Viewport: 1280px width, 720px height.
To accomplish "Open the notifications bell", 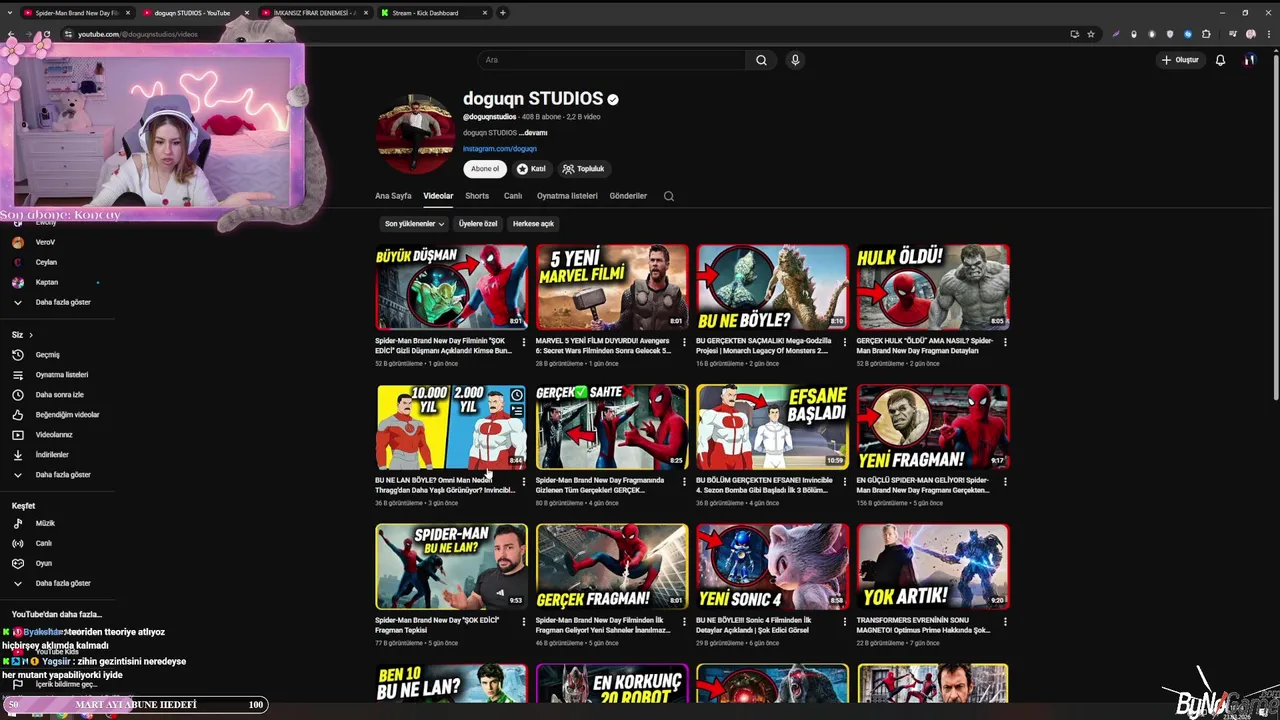I will coord(1220,60).
